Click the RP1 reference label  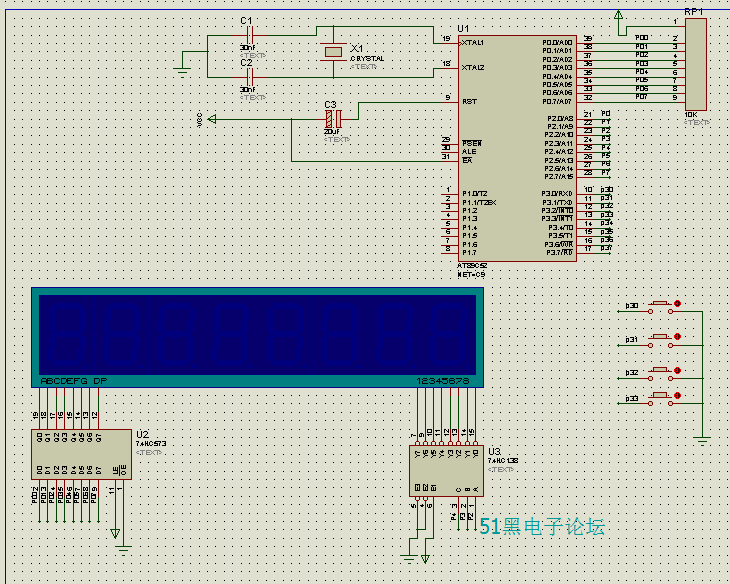pos(694,12)
